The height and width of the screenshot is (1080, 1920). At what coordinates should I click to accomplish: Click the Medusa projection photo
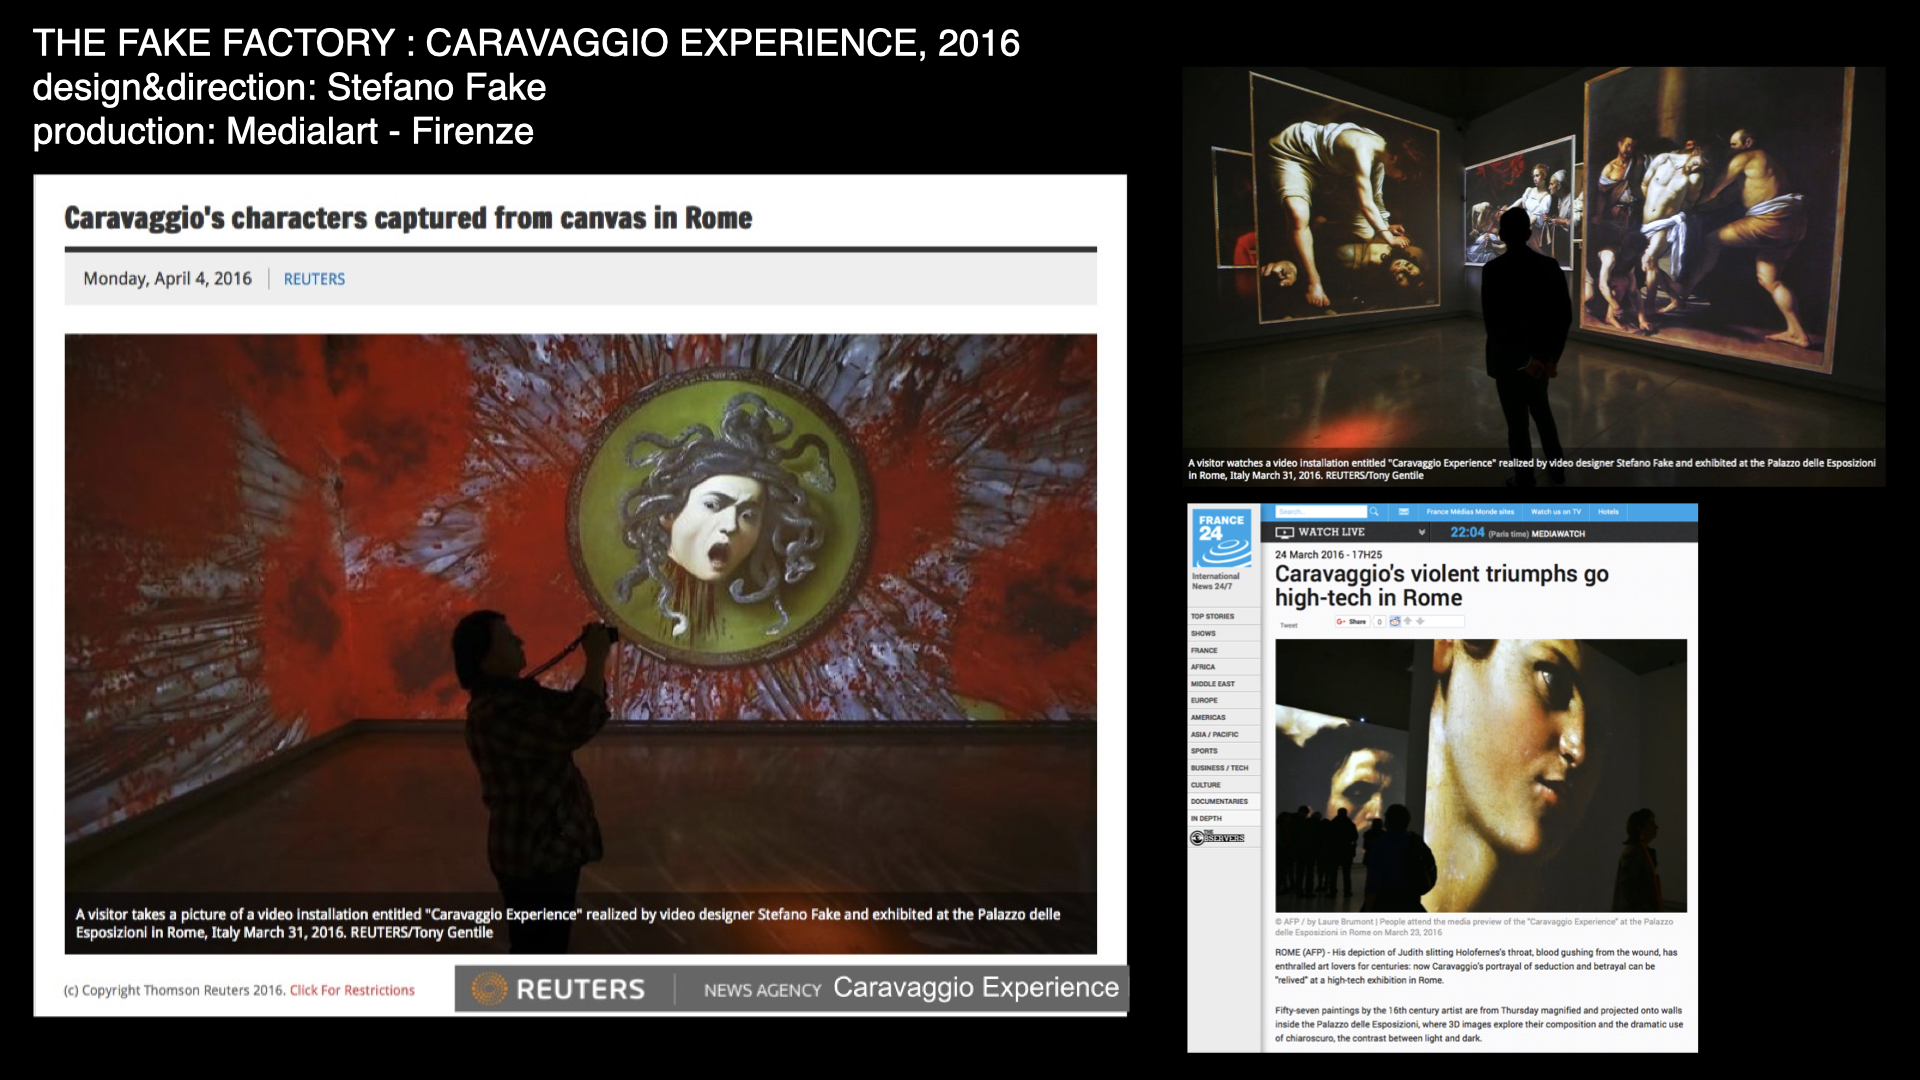coord(580,610)
